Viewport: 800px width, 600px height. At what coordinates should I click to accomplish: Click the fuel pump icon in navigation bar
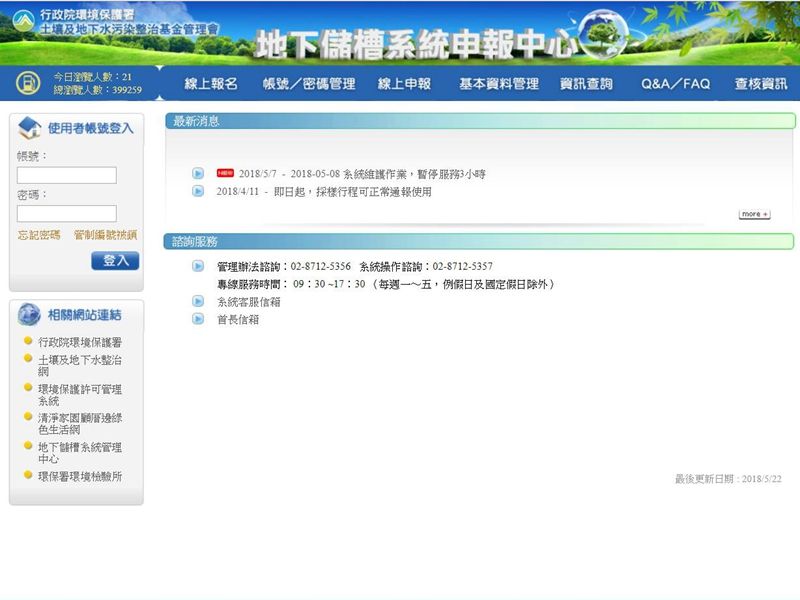27,84
